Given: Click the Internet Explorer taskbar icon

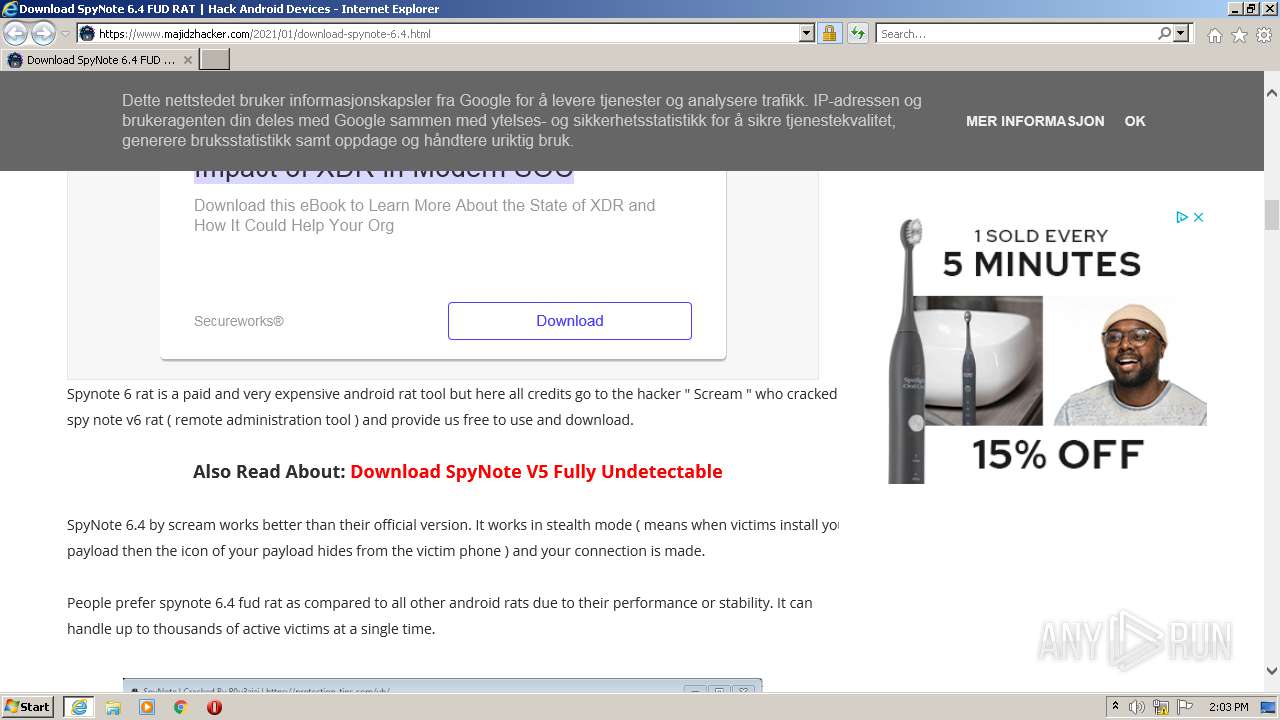Looking at the screenshot, I should 78,707.
